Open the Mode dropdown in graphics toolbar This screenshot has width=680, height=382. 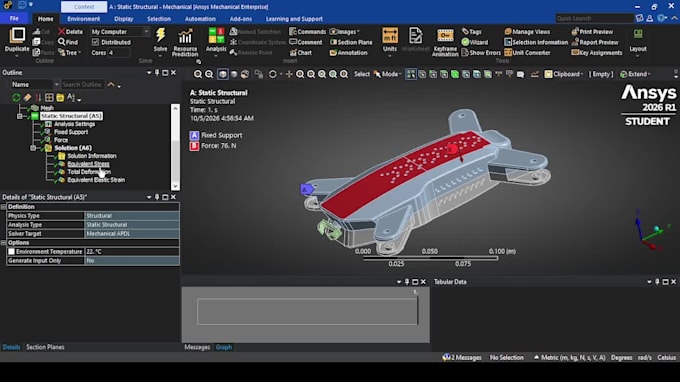click(x=387, y=74)
